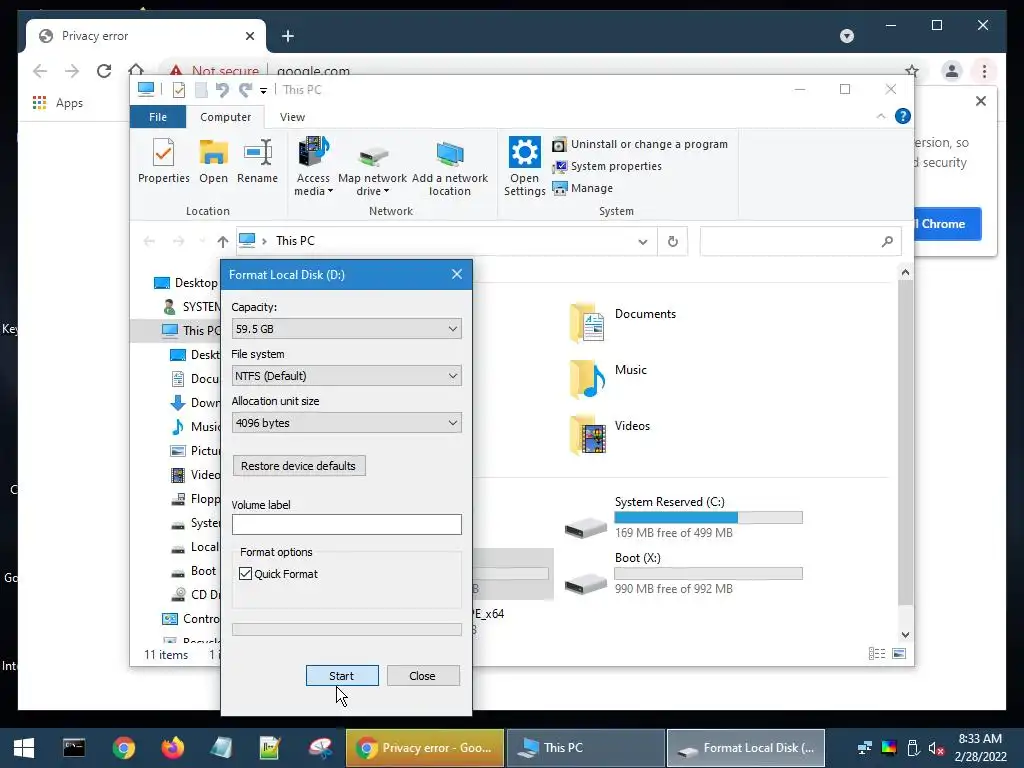Click the Explorer help question mark icon
This screenshot has height=768, width=1024.
pos(903,116)
